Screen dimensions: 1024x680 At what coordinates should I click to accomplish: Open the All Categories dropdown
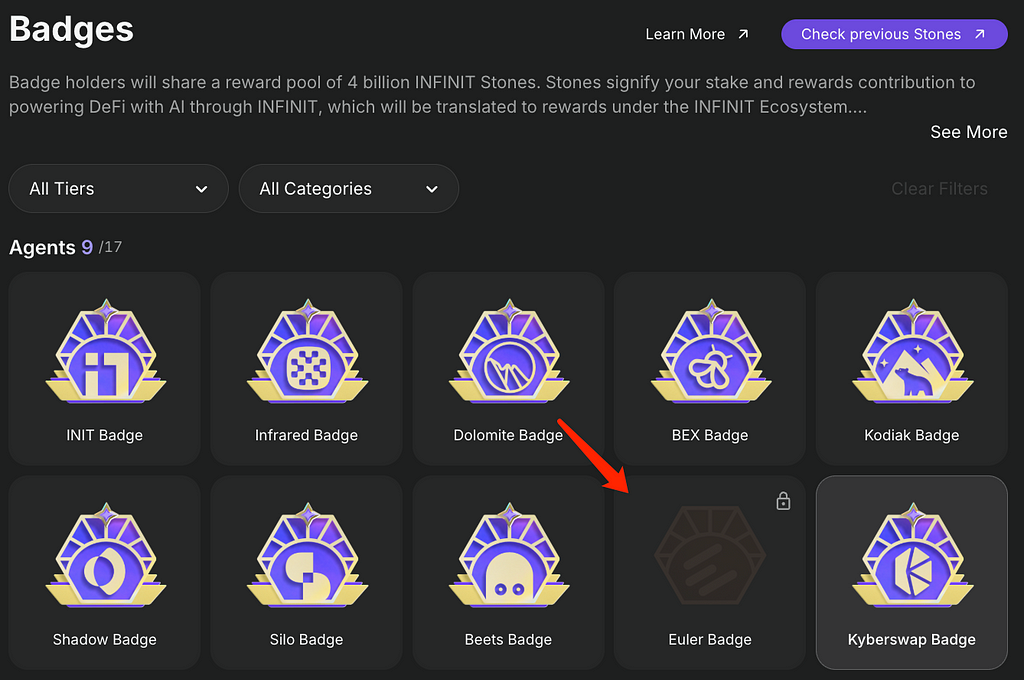tap(349, 189)
